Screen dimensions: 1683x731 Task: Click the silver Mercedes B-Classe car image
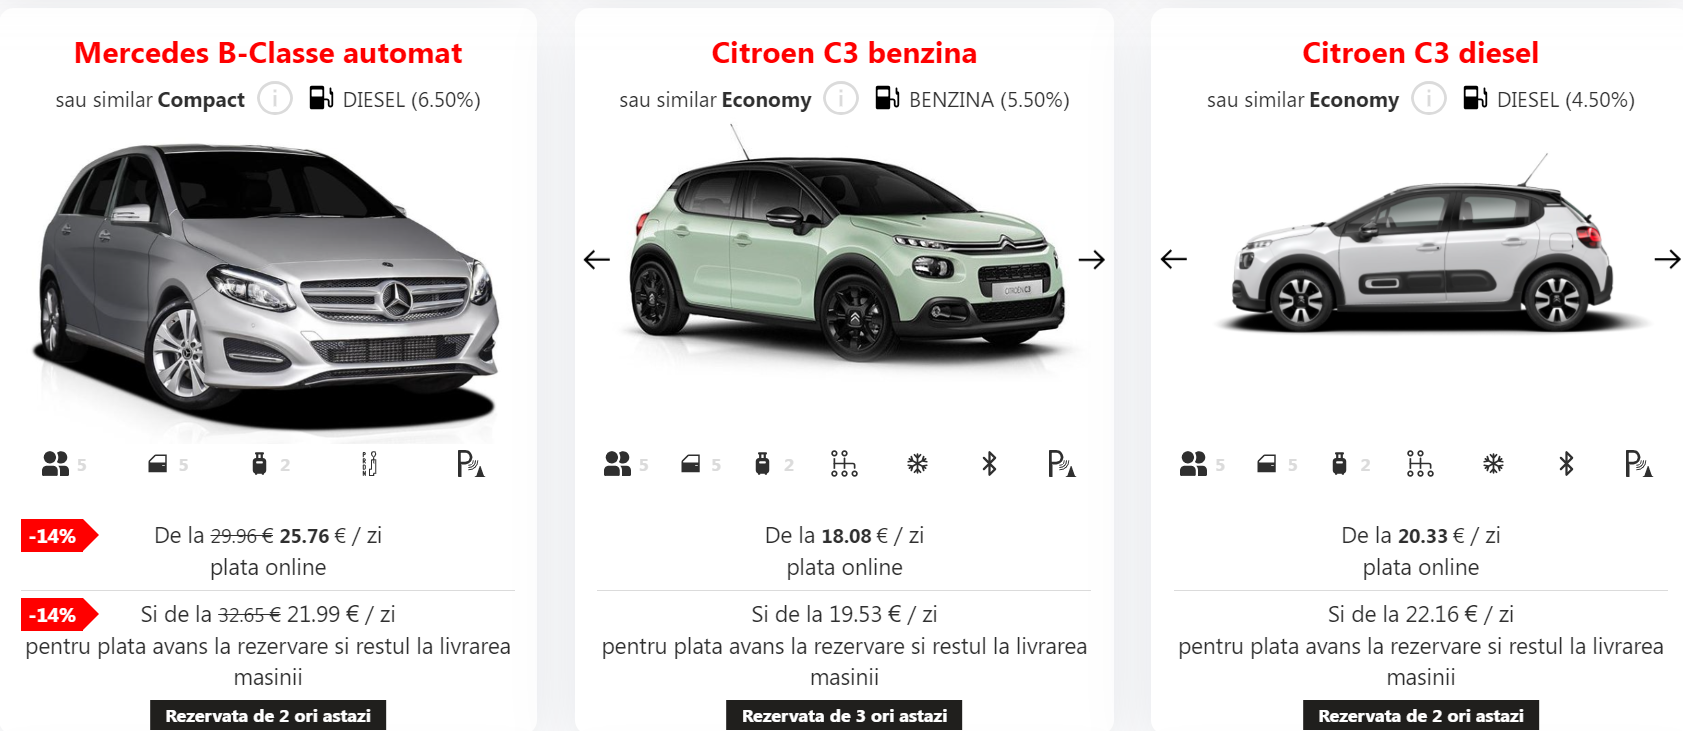(x=268, y=288)
